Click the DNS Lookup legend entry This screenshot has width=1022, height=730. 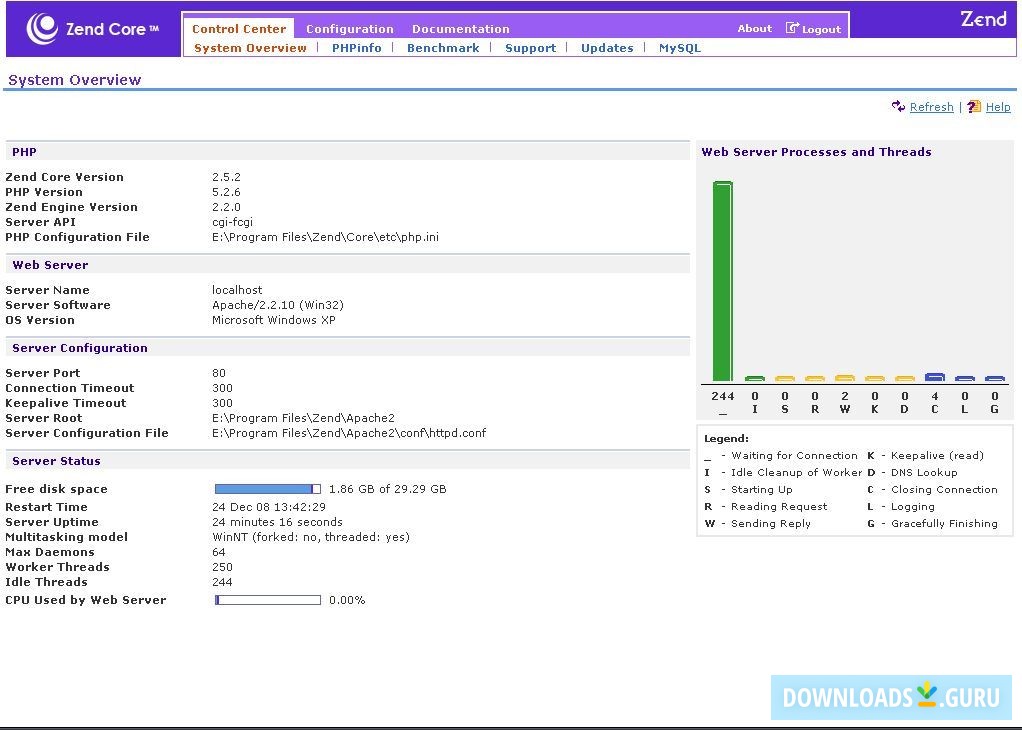point(912,473)
